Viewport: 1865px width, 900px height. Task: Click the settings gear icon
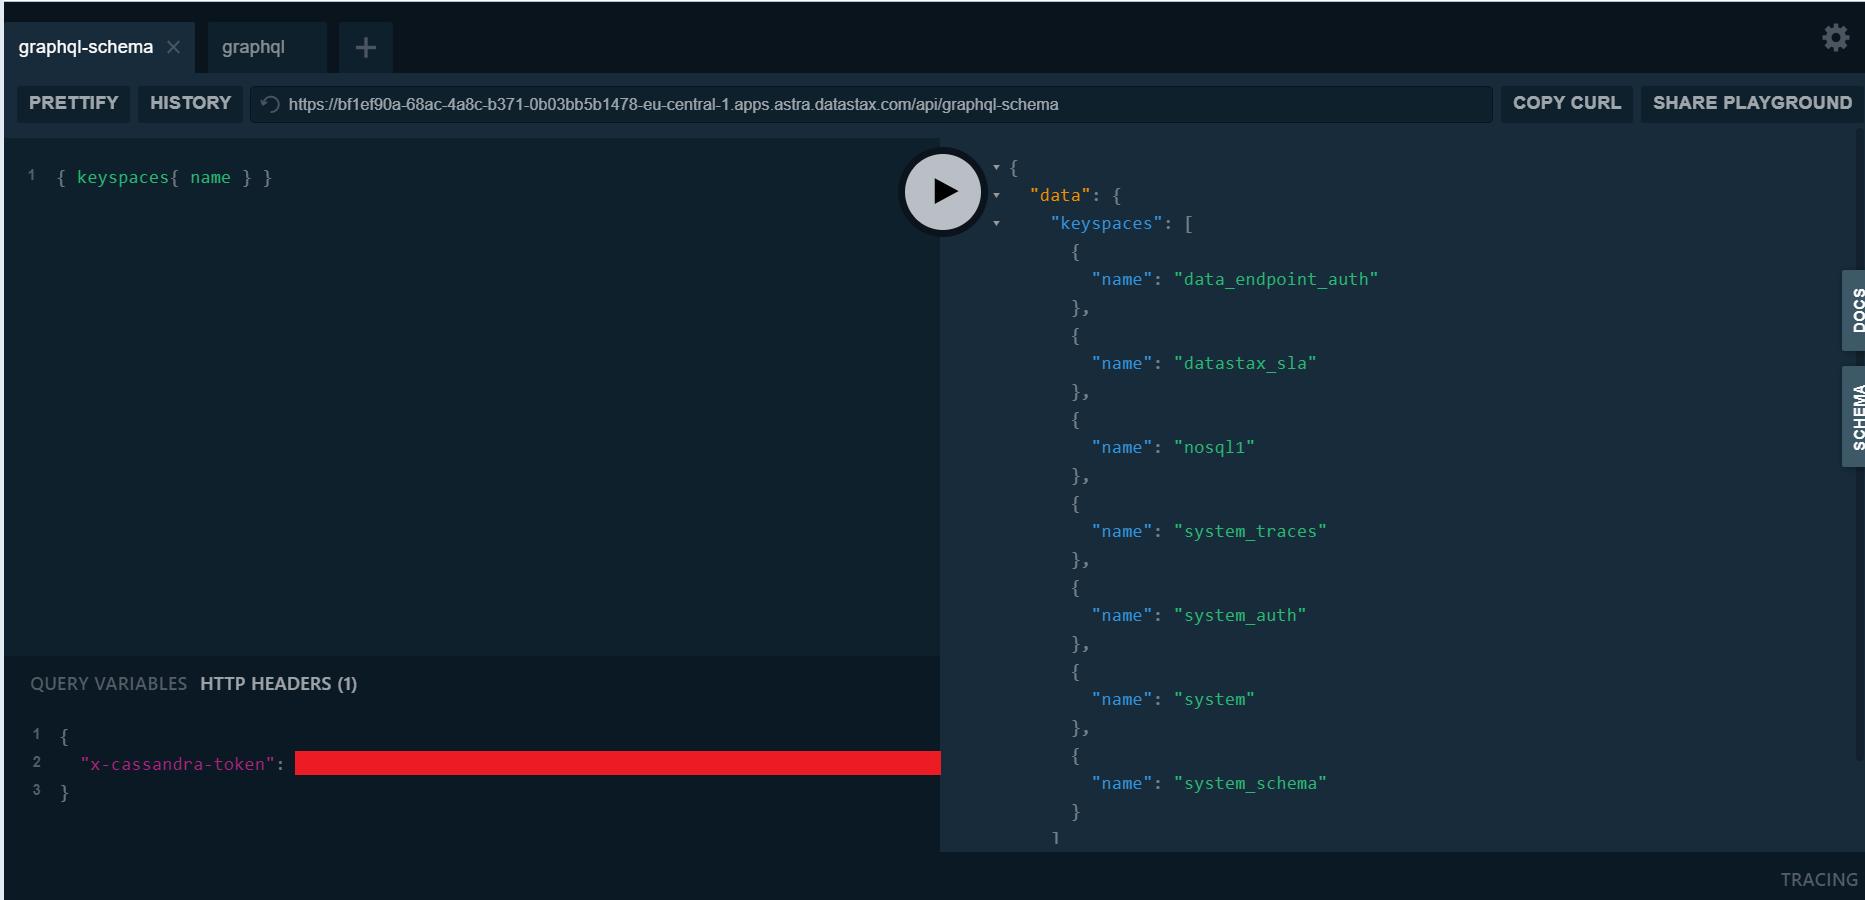pos(1836,37)
